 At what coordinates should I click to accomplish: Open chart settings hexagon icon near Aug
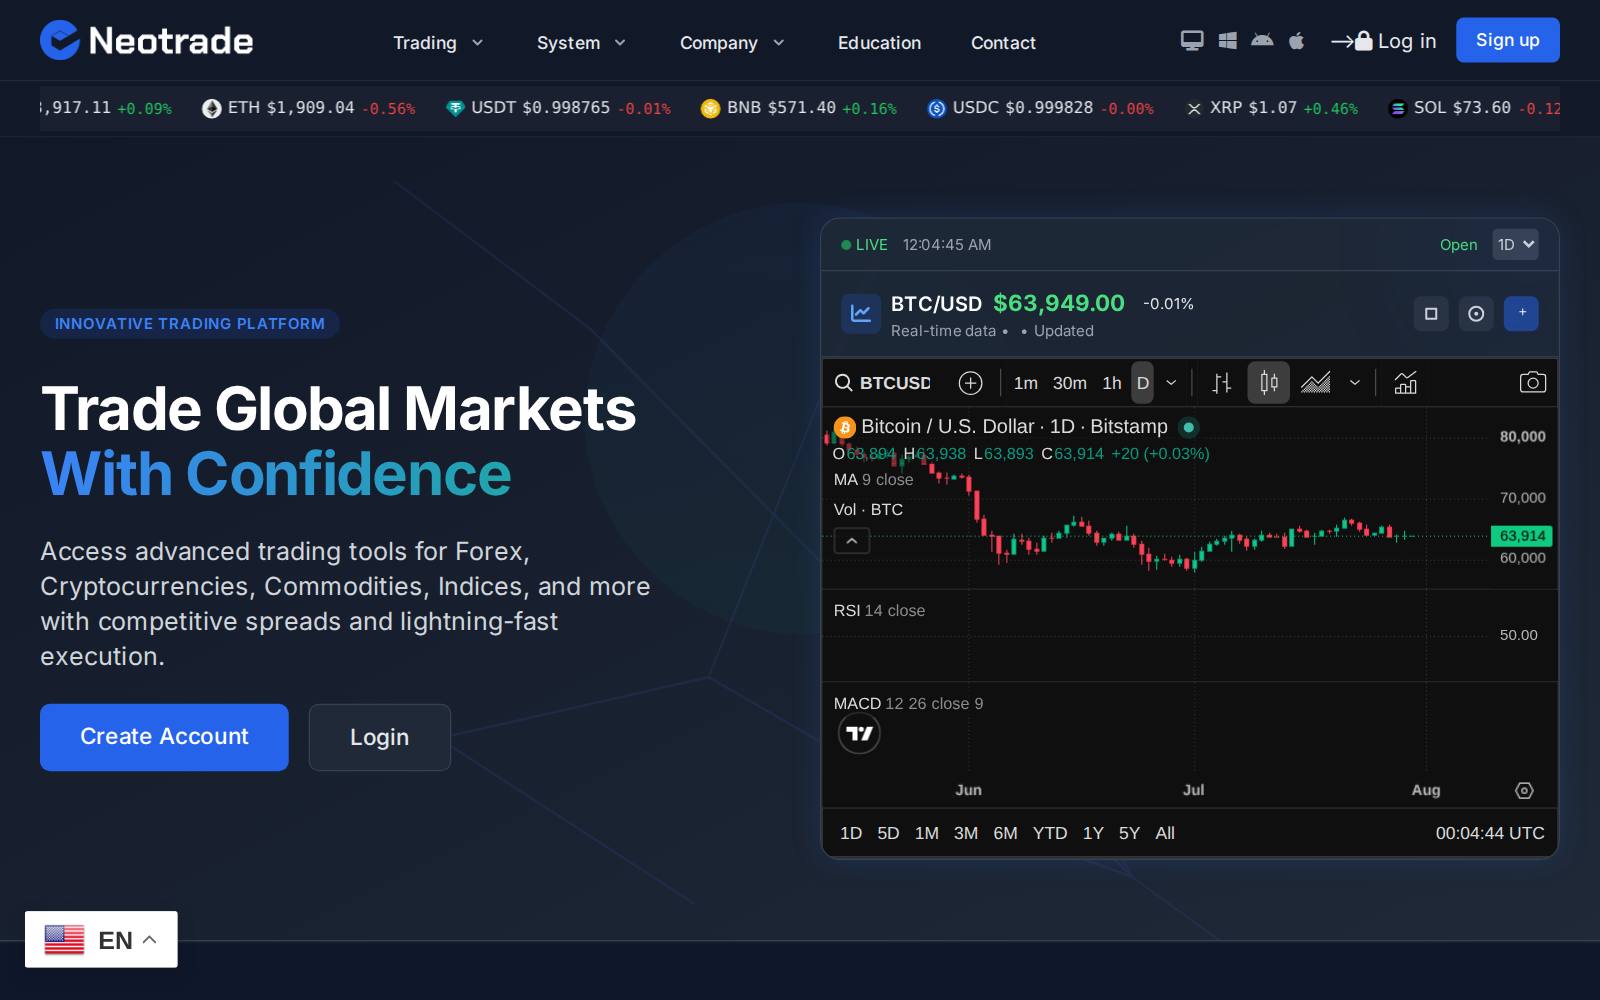1524,790
